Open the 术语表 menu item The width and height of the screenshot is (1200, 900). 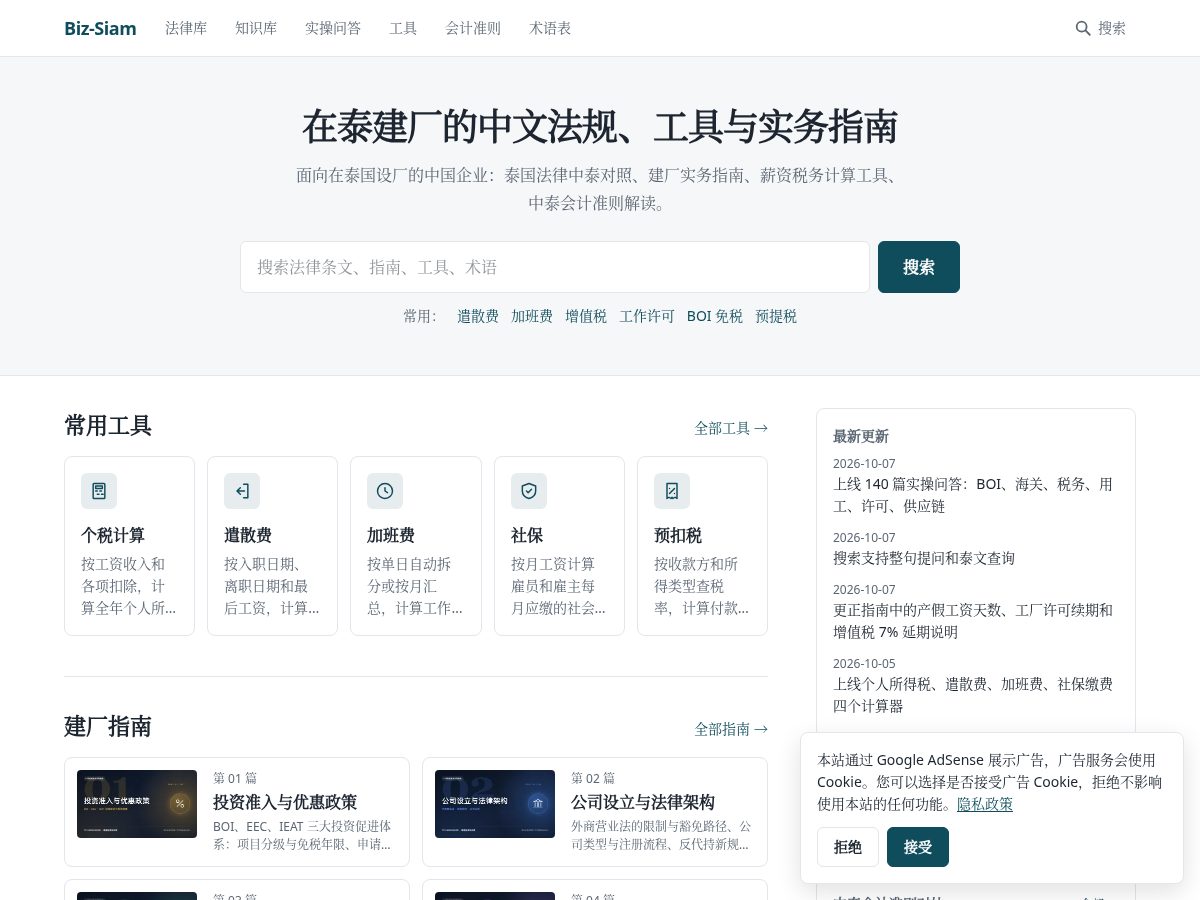(550, 28)
